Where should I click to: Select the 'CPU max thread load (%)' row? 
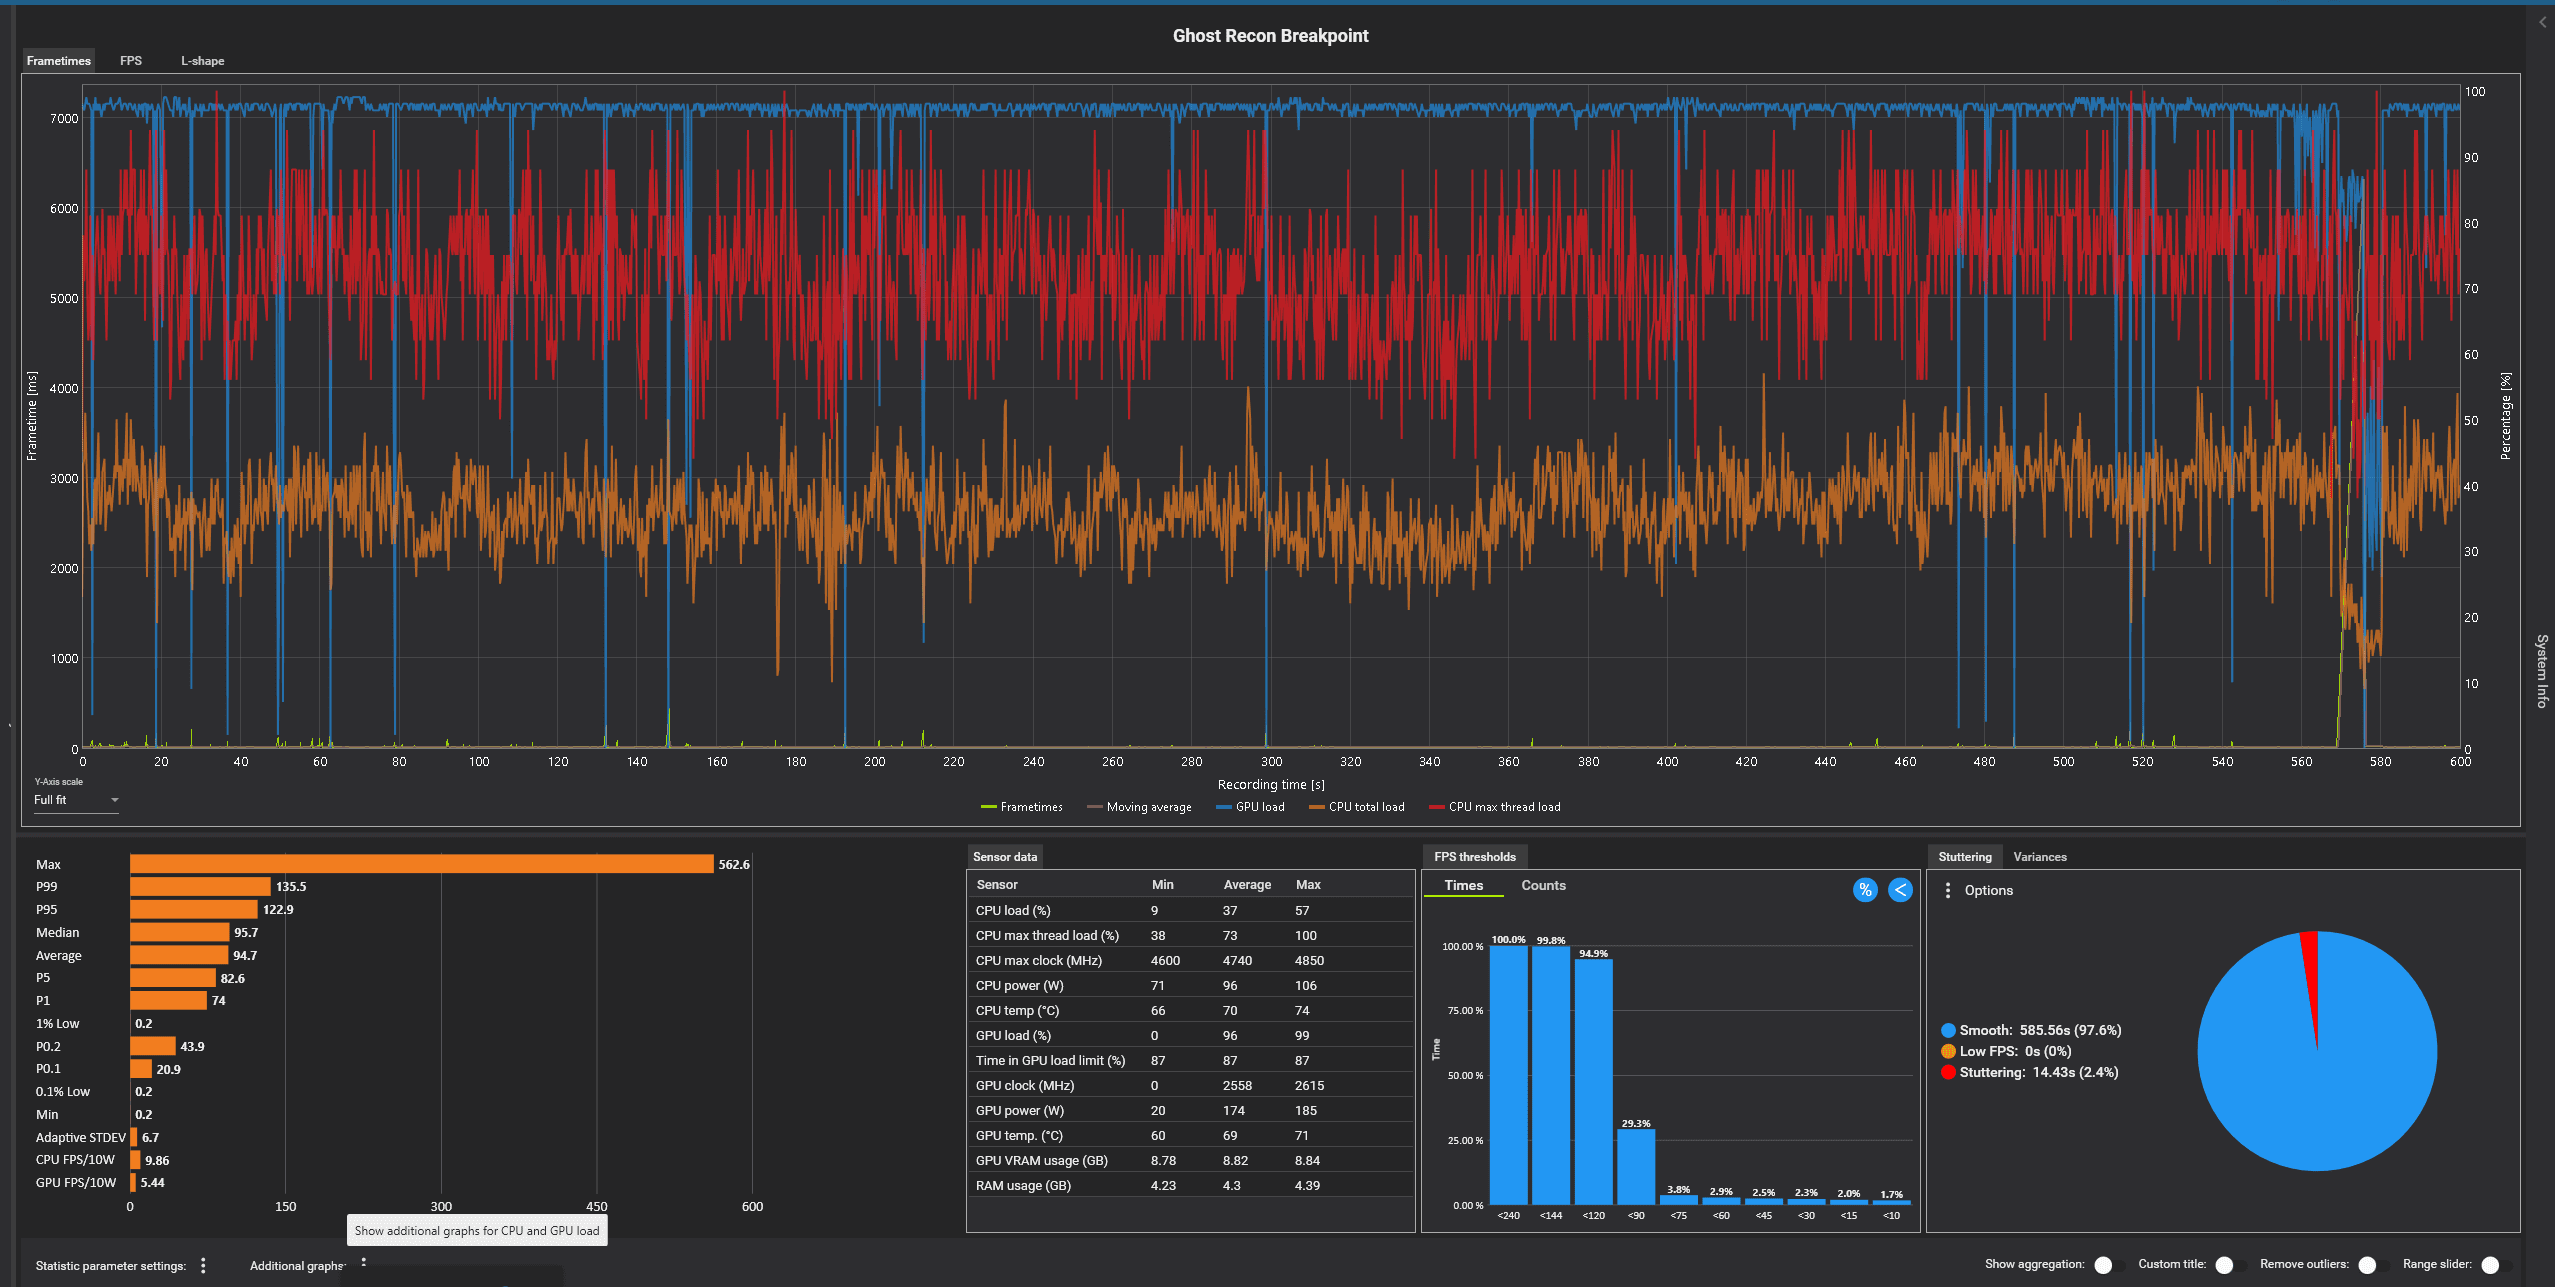tap(1190, 935)
